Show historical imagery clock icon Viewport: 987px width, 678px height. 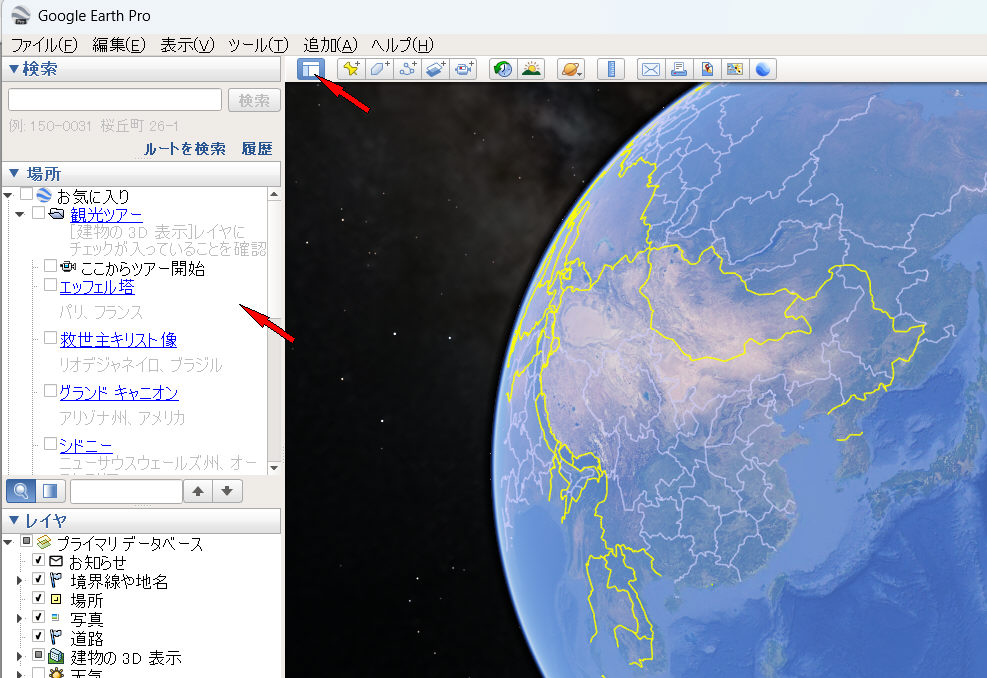503,69
